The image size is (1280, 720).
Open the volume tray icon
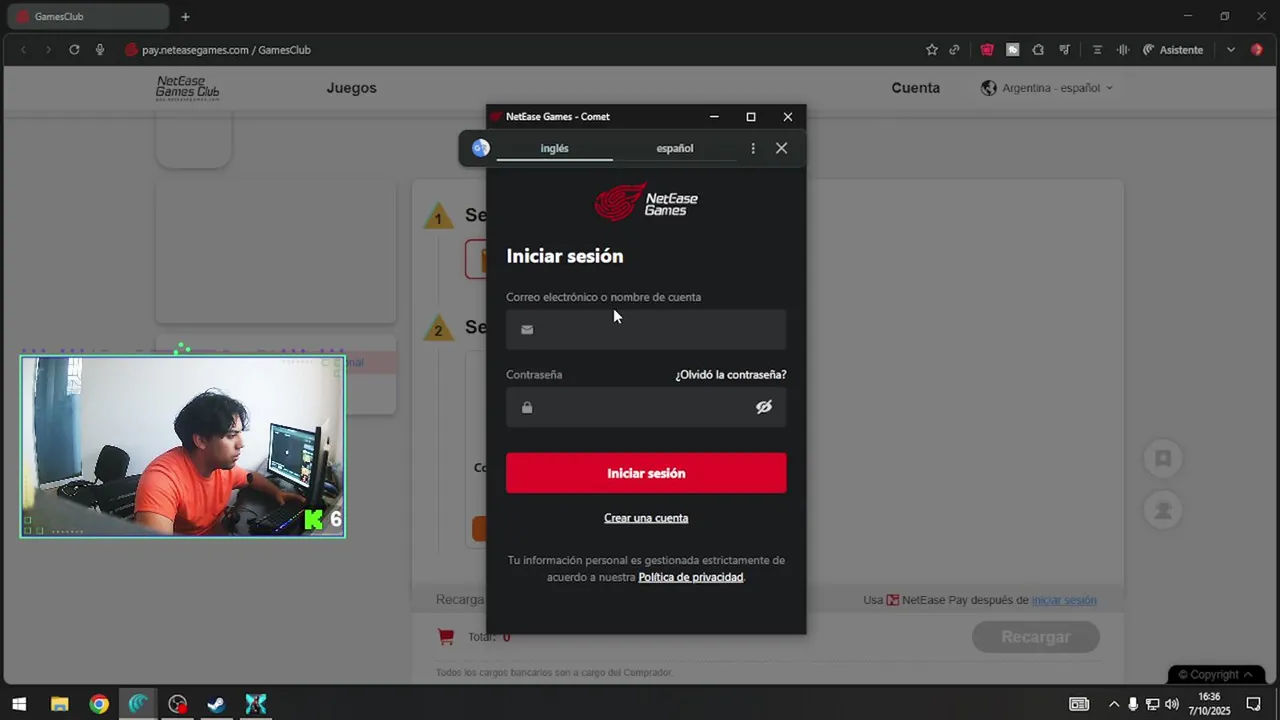pos(1172,704)
